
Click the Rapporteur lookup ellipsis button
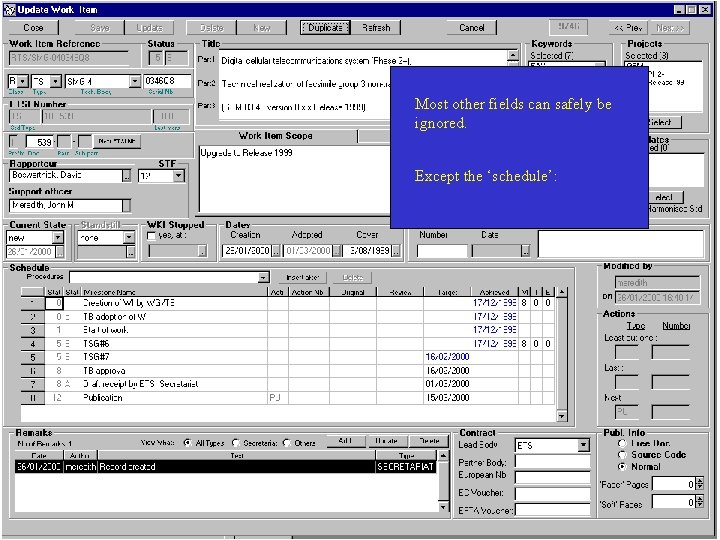click(126, 176)
